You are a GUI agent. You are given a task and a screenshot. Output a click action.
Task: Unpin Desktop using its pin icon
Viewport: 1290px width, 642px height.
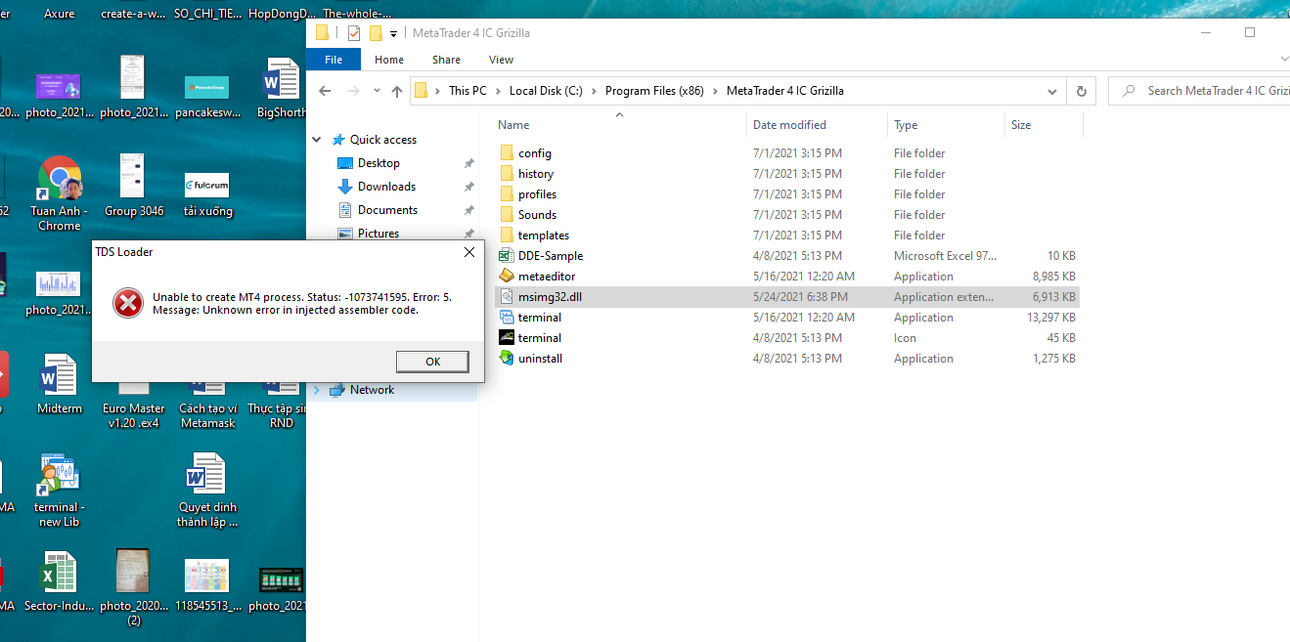tap(469, 163)
